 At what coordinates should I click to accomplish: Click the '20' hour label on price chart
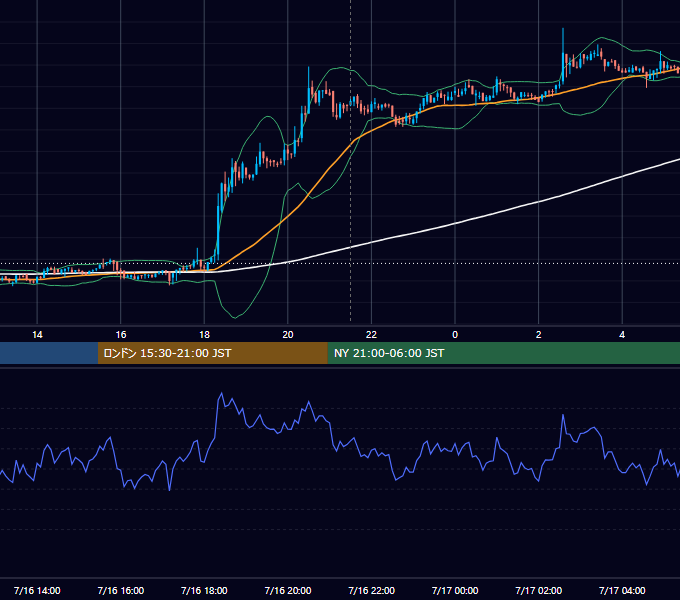coord(288,335)
